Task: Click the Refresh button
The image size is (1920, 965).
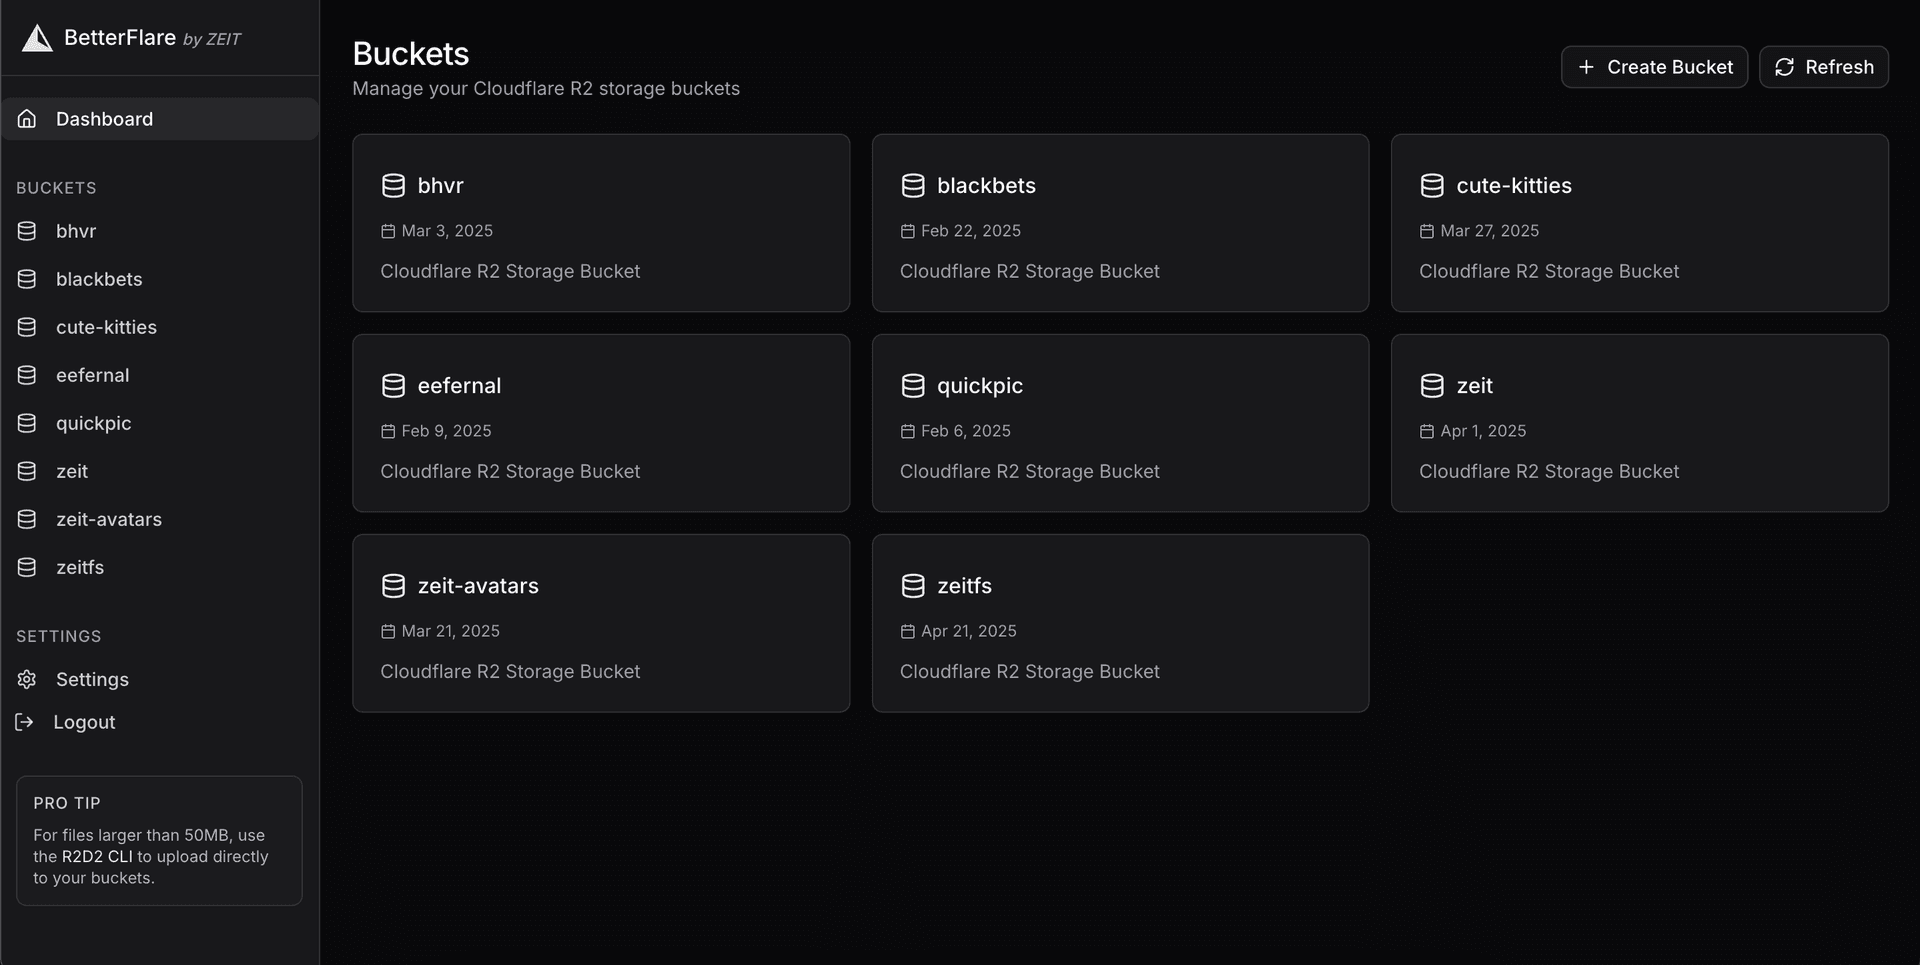Action: click(x=1823, y=67)
